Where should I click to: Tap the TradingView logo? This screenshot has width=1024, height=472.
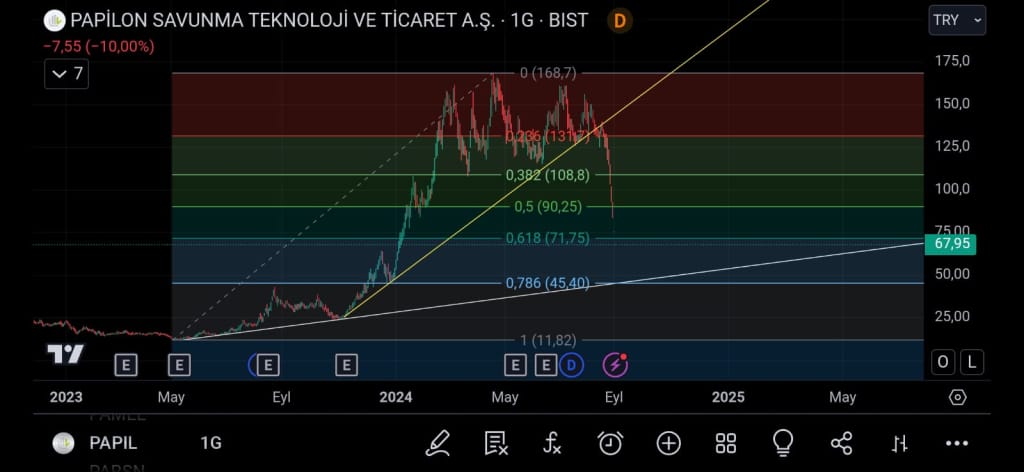click(x=65, y=354)
